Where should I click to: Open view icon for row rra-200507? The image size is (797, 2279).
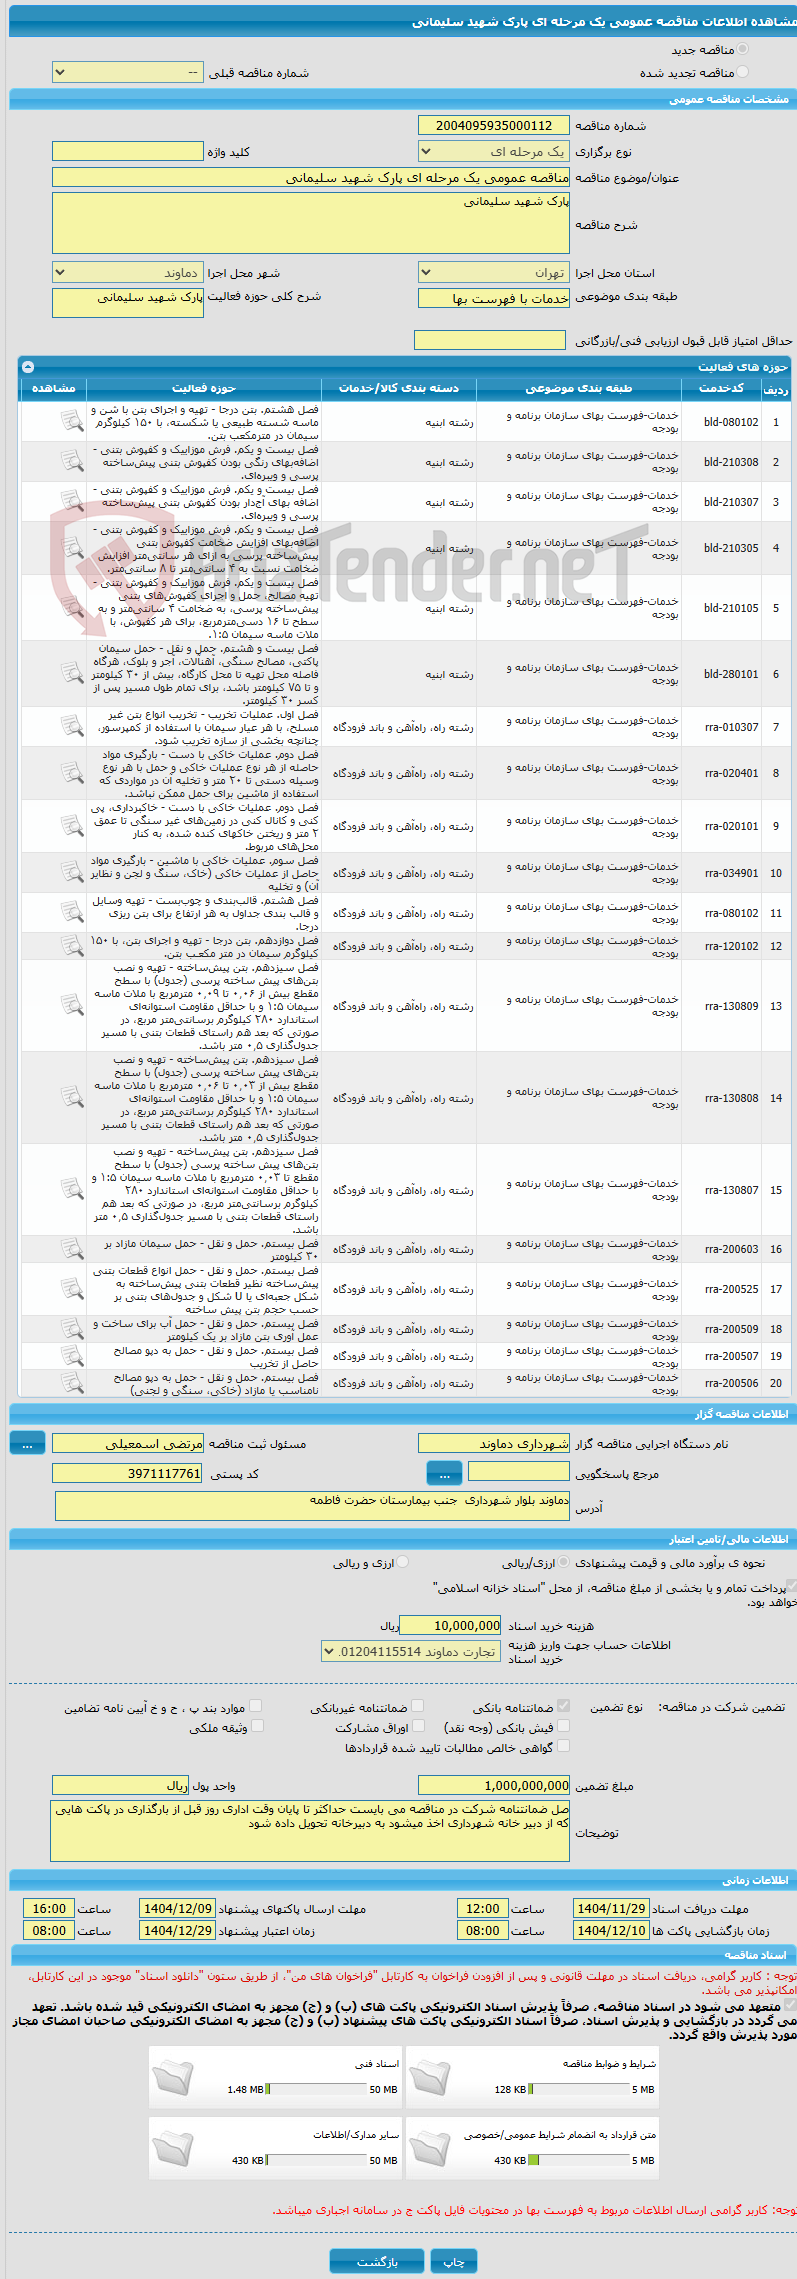72,1356
